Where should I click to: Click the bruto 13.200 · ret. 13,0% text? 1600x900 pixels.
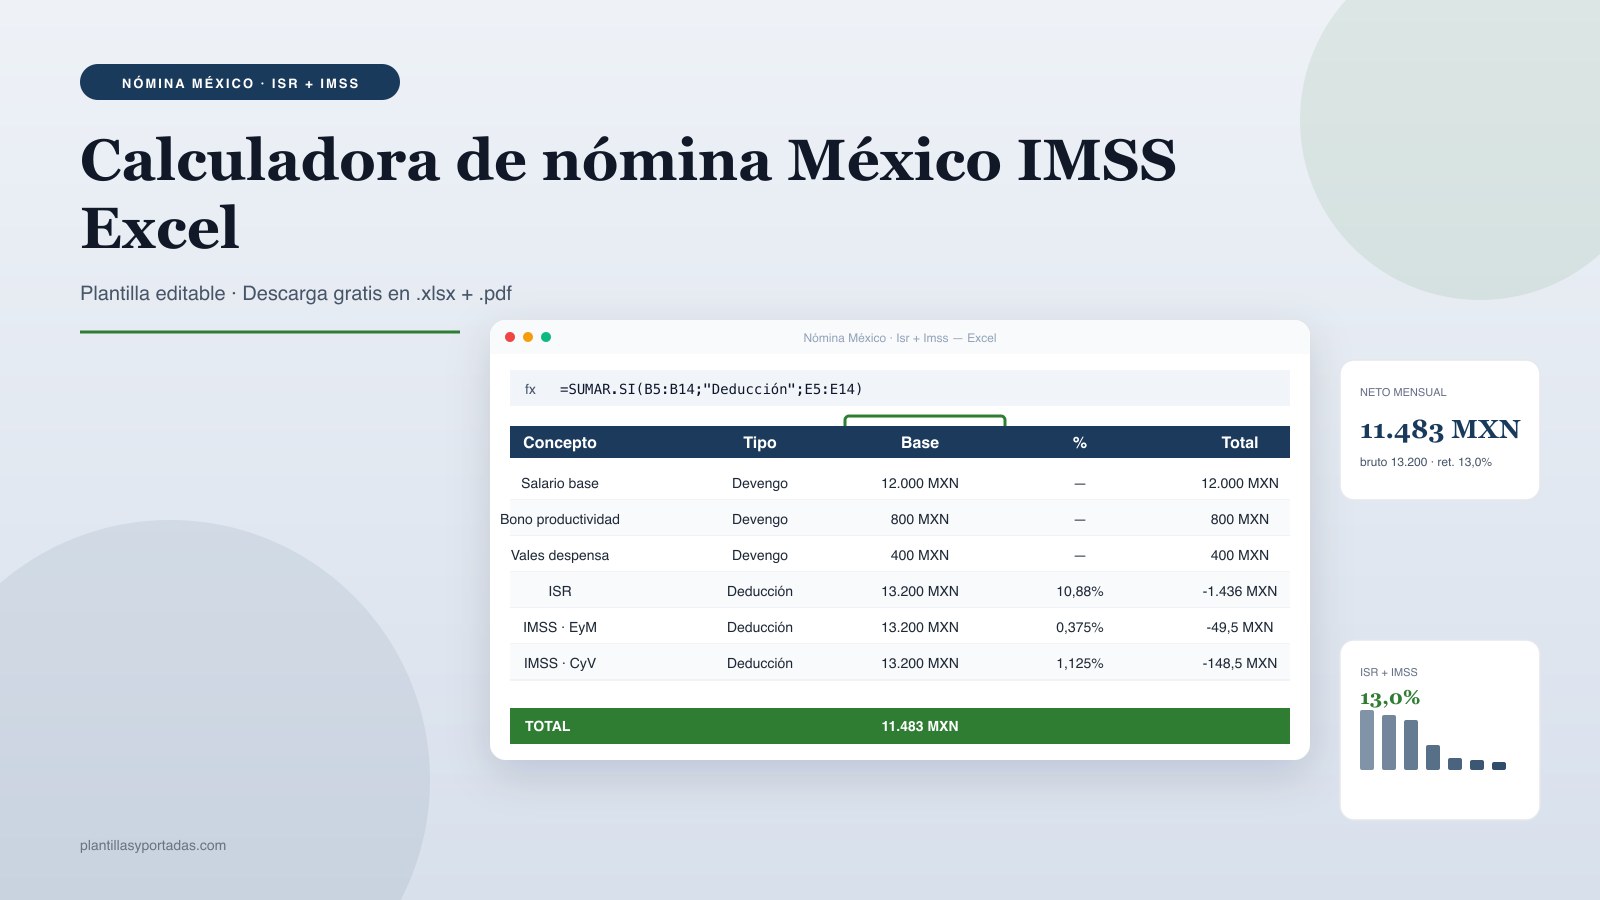[1426, 462]
